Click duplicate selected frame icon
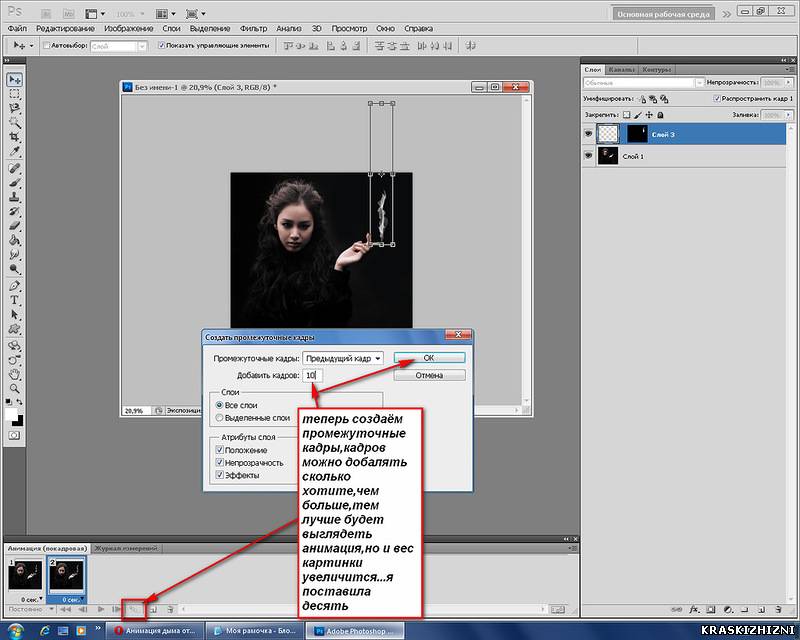Image resolution: width=800 pixels, height=640 pixels. pos(153,609)
